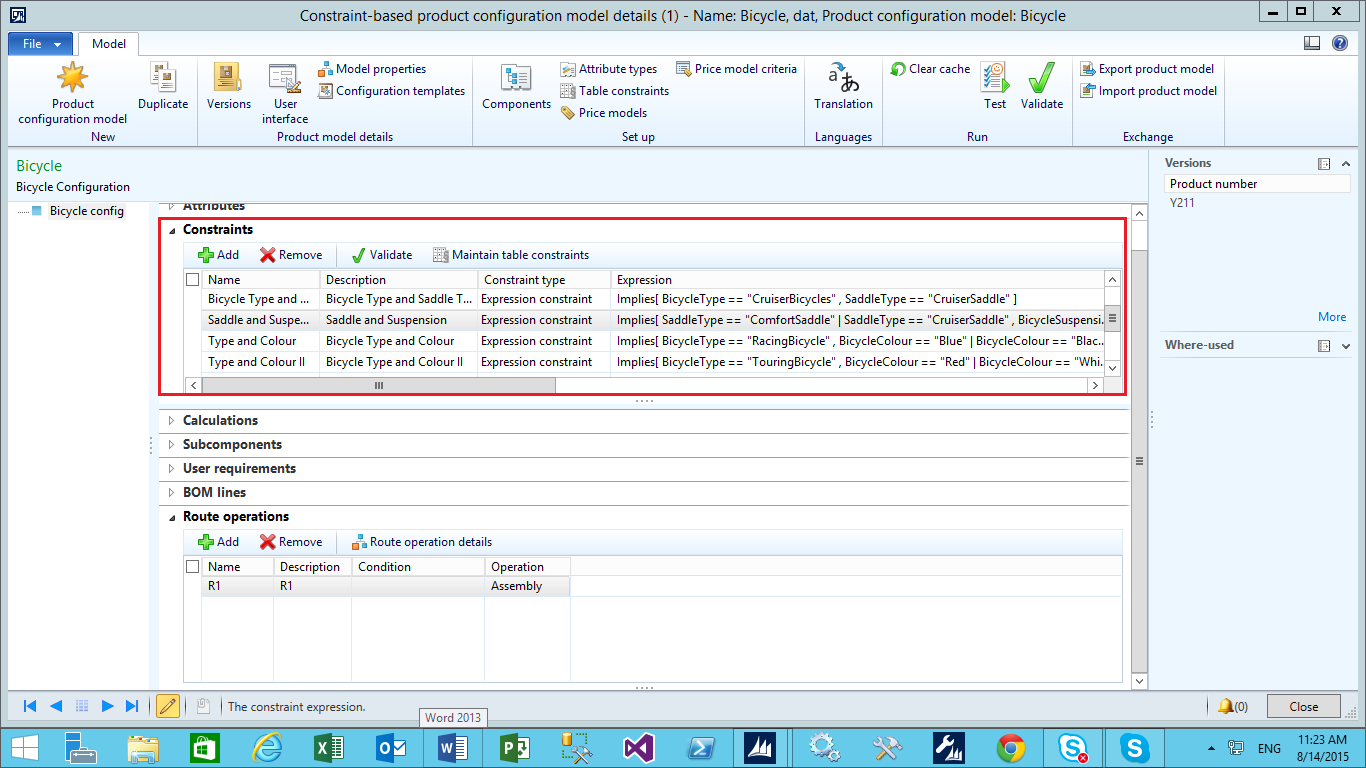Open Price models

pyautogui.click(x=603, y=113)
